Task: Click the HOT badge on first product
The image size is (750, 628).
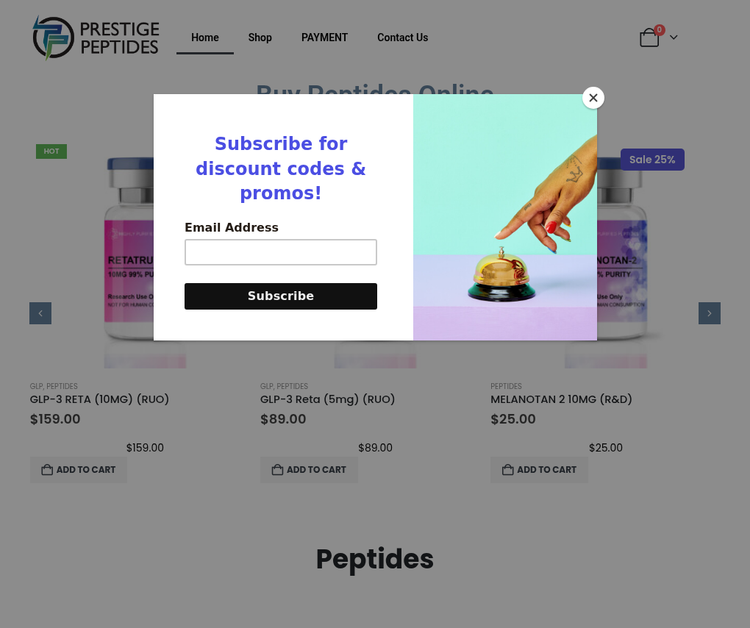Action: (x=51, y=151)
